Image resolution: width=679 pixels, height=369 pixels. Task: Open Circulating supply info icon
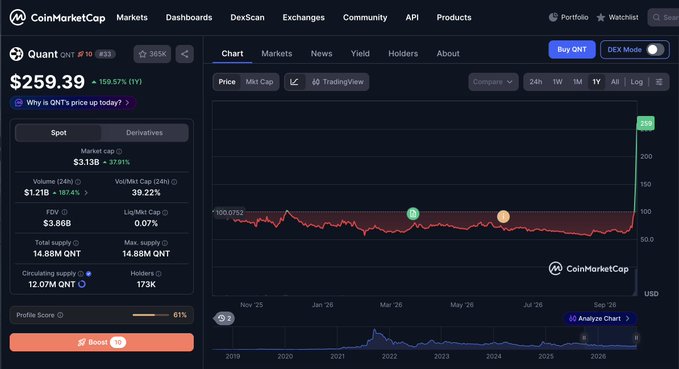pos(81,274)
